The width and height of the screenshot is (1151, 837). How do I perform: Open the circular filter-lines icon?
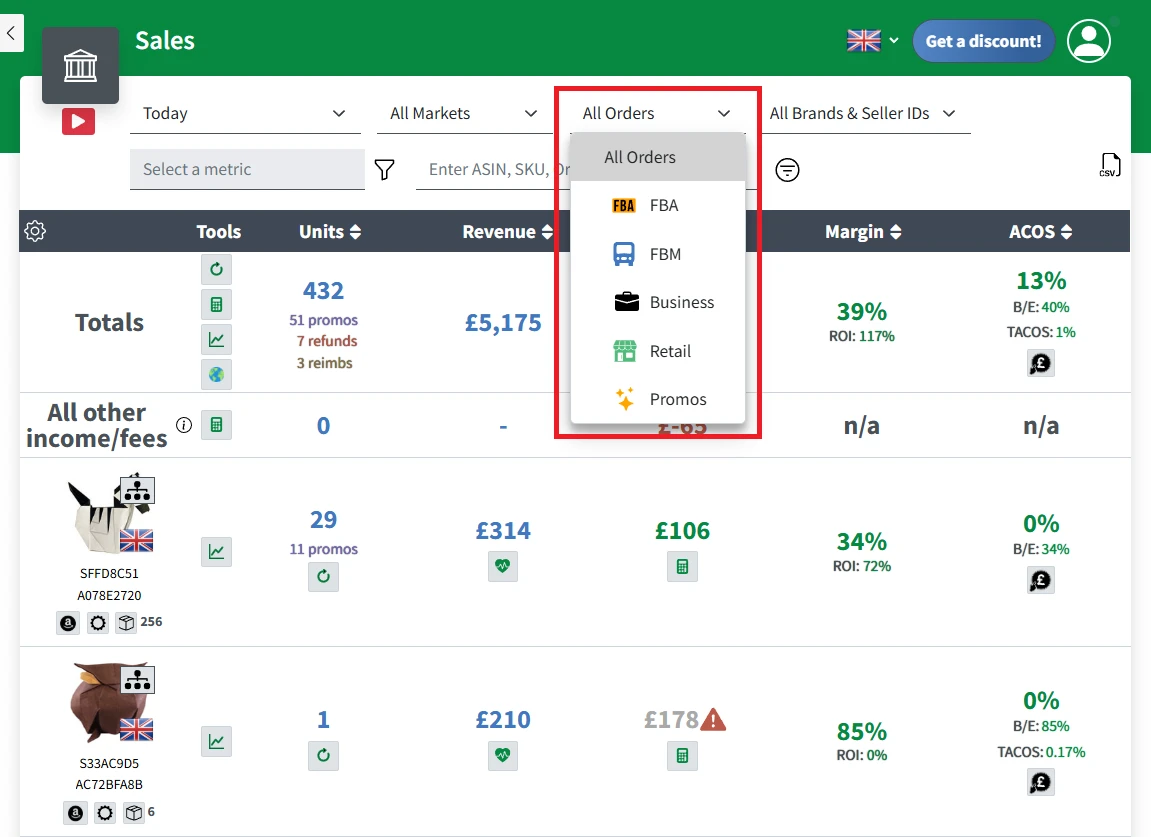point(787,170)
